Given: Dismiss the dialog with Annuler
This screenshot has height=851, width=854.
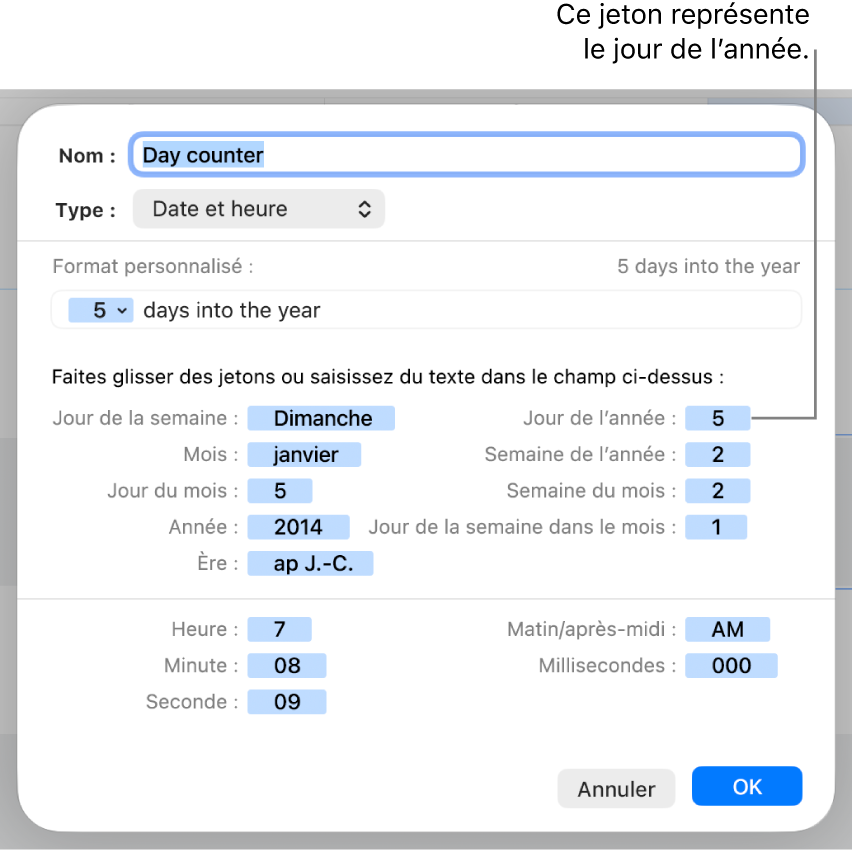Looking at the screenshot, I should pyautogui.click(x=616, y=788).
